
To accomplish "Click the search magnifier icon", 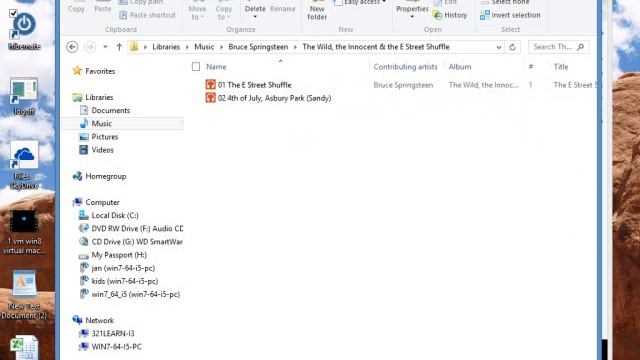I will pyautogui.click(x=580, y=47).
